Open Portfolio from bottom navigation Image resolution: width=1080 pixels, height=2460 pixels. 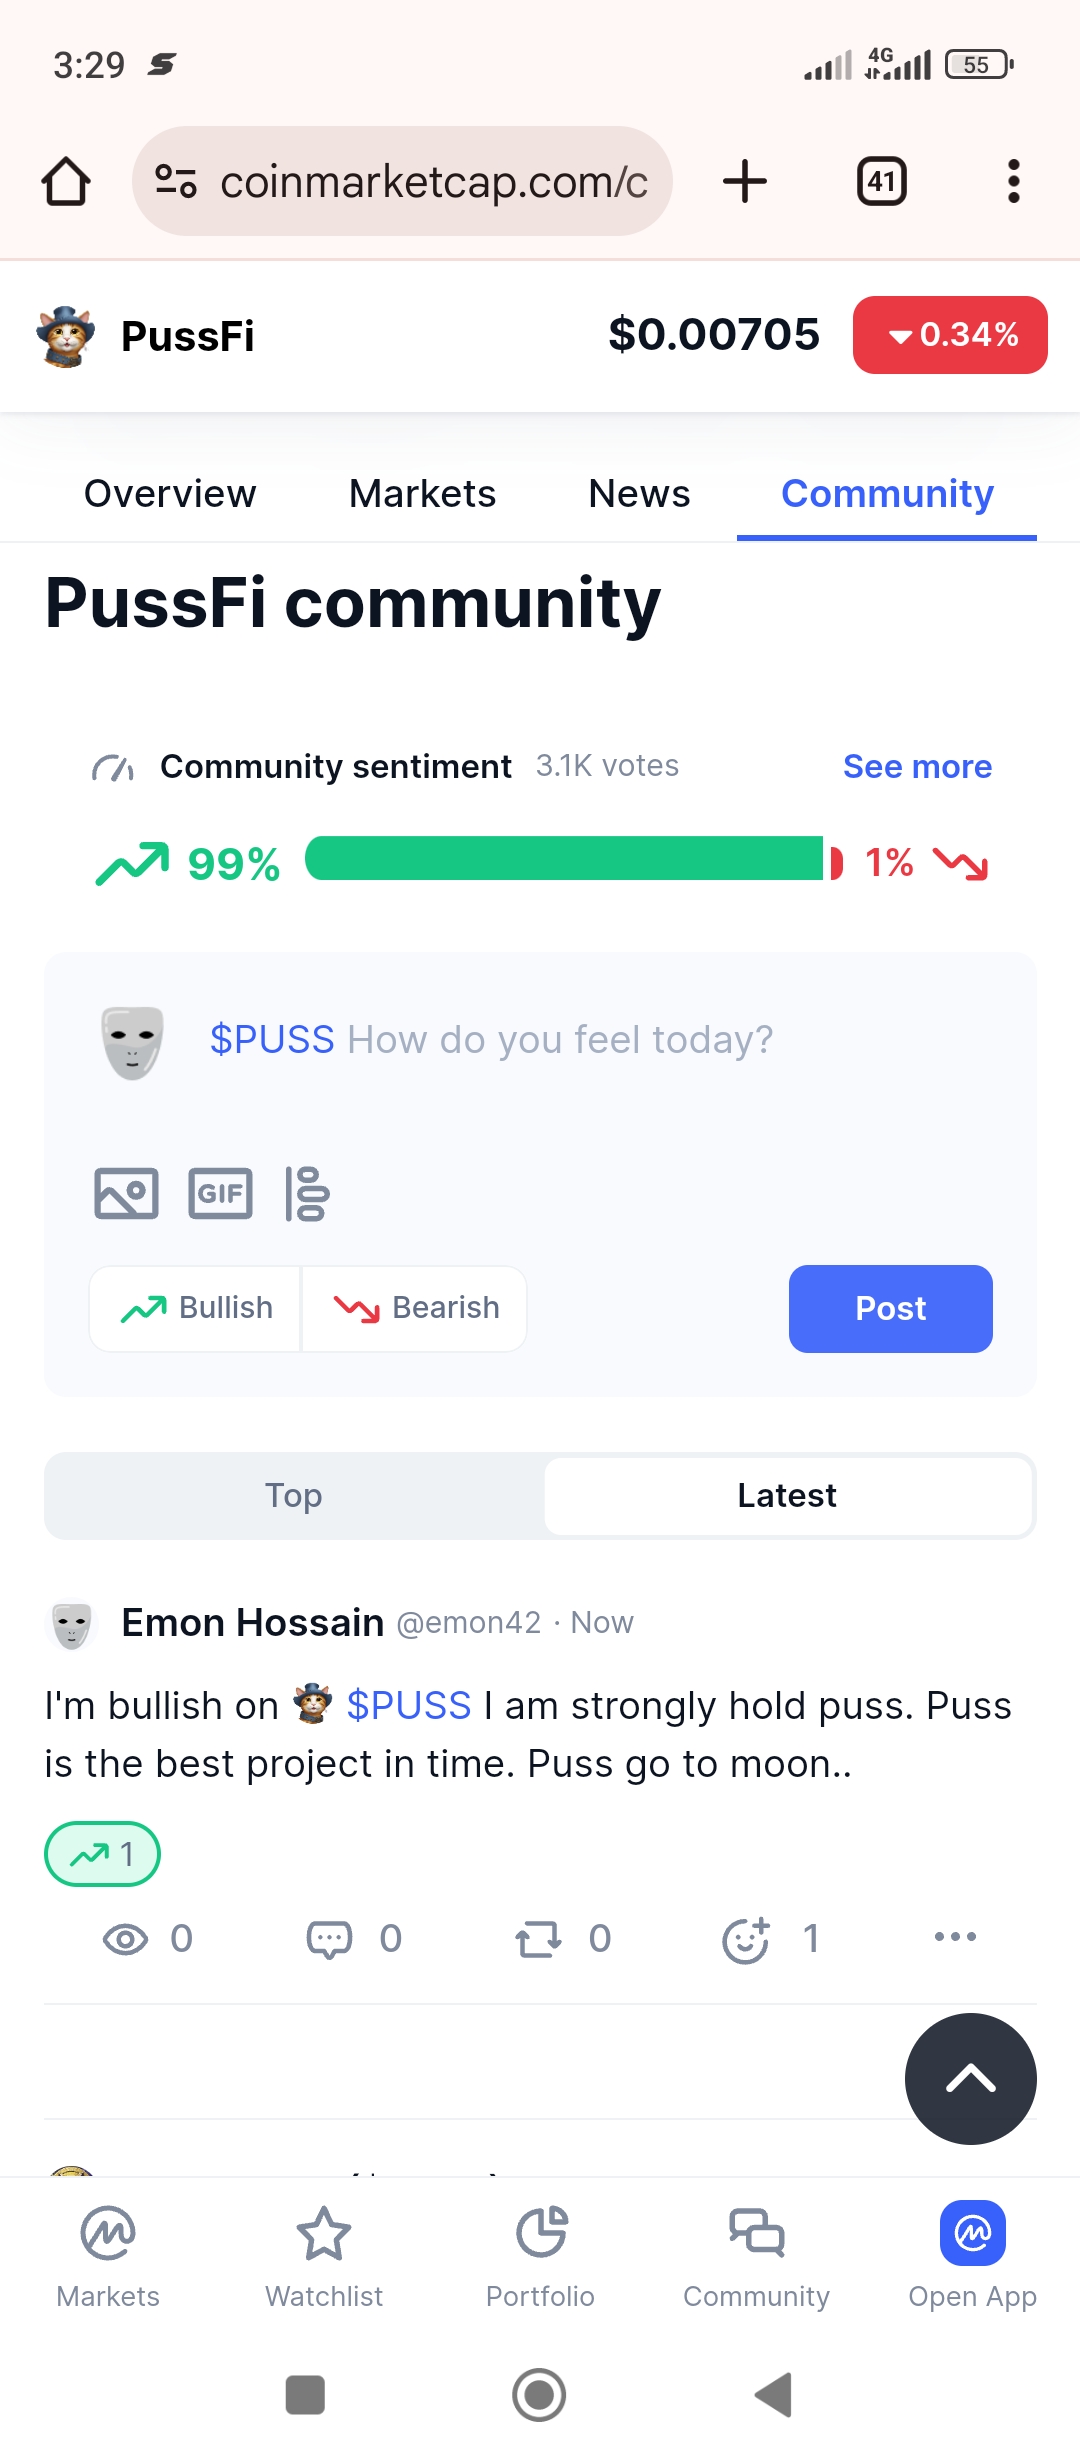coord(540,2253)
